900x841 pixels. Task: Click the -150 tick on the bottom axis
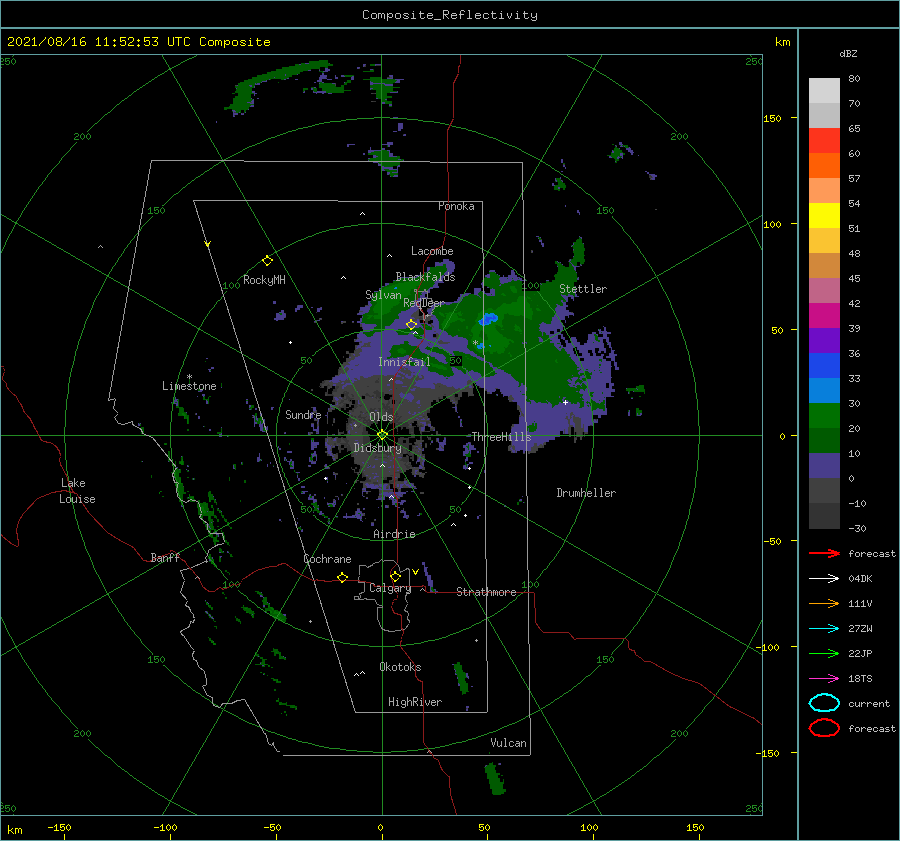(59, 827)
